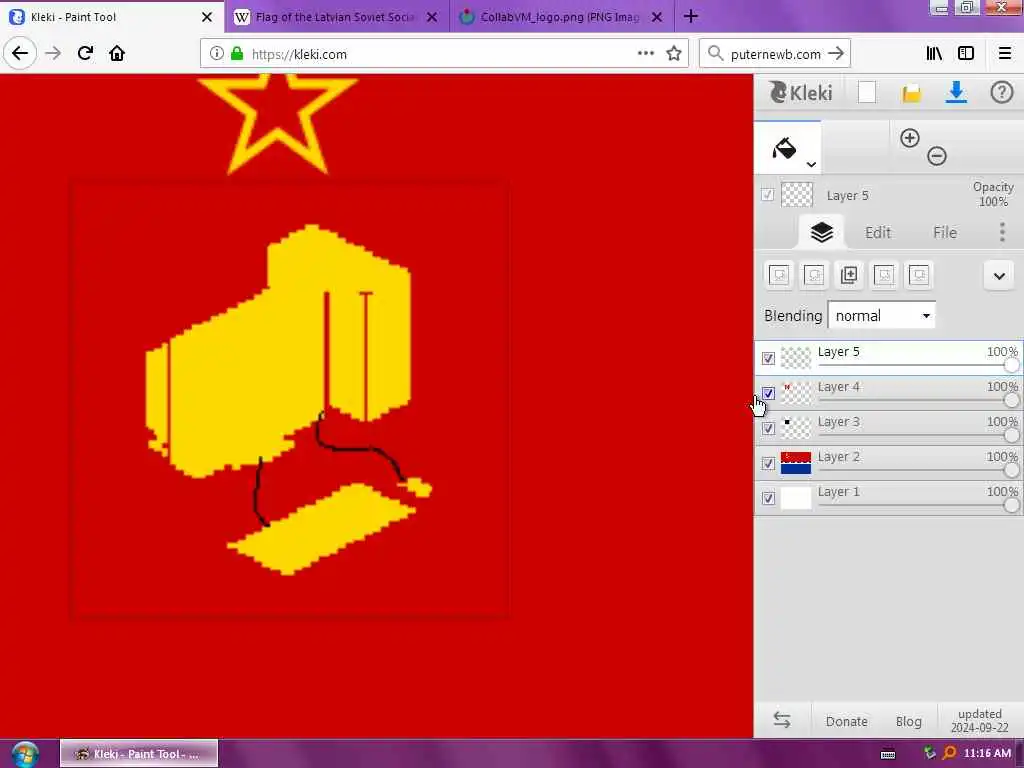Open the vertical three-dot more menu
The height and width of the screenshot is (768, 1024).
1002,232
